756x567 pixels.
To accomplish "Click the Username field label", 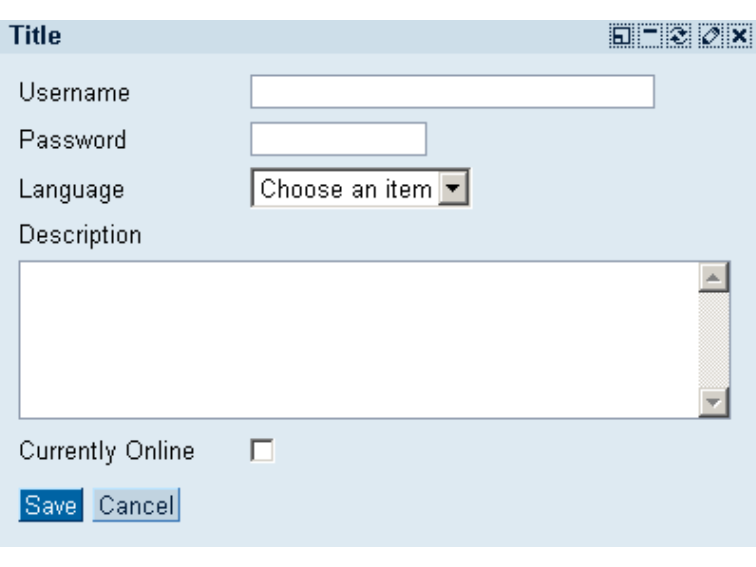I will point(75,92).
